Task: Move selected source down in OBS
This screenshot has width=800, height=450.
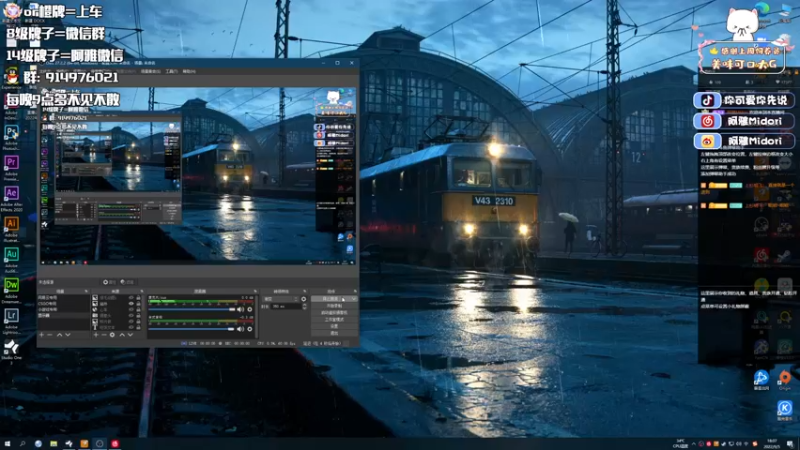Action: coord(130,335)
